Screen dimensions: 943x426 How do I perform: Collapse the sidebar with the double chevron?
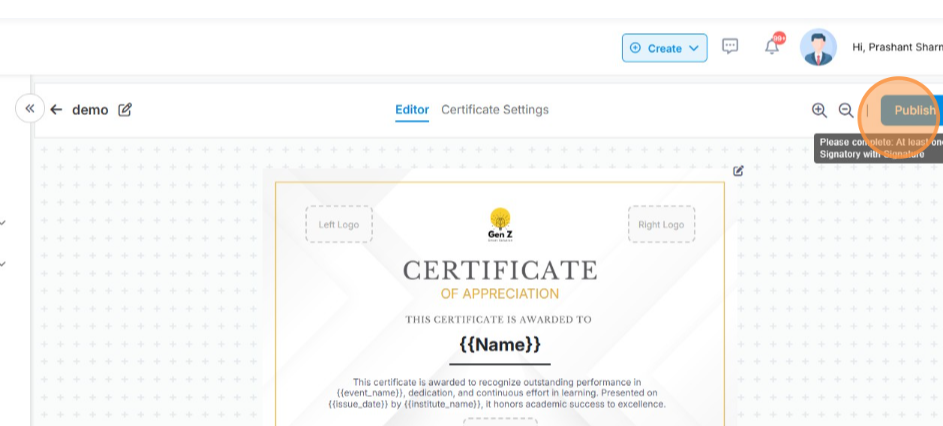[x=30, y=108]
